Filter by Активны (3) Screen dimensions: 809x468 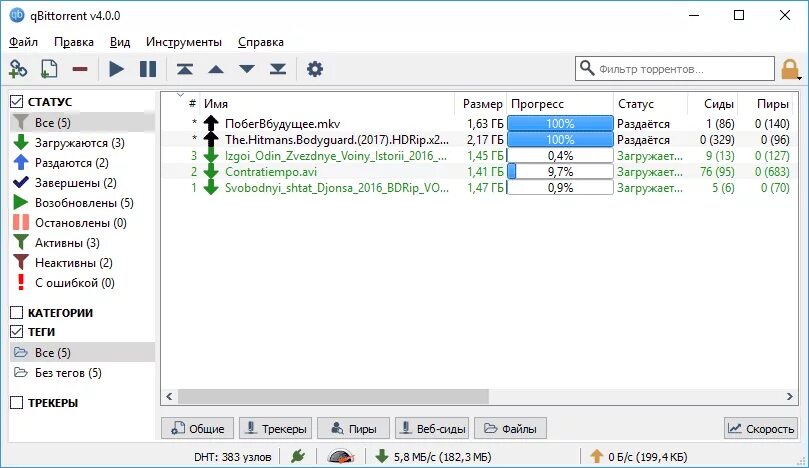(82, 243)
